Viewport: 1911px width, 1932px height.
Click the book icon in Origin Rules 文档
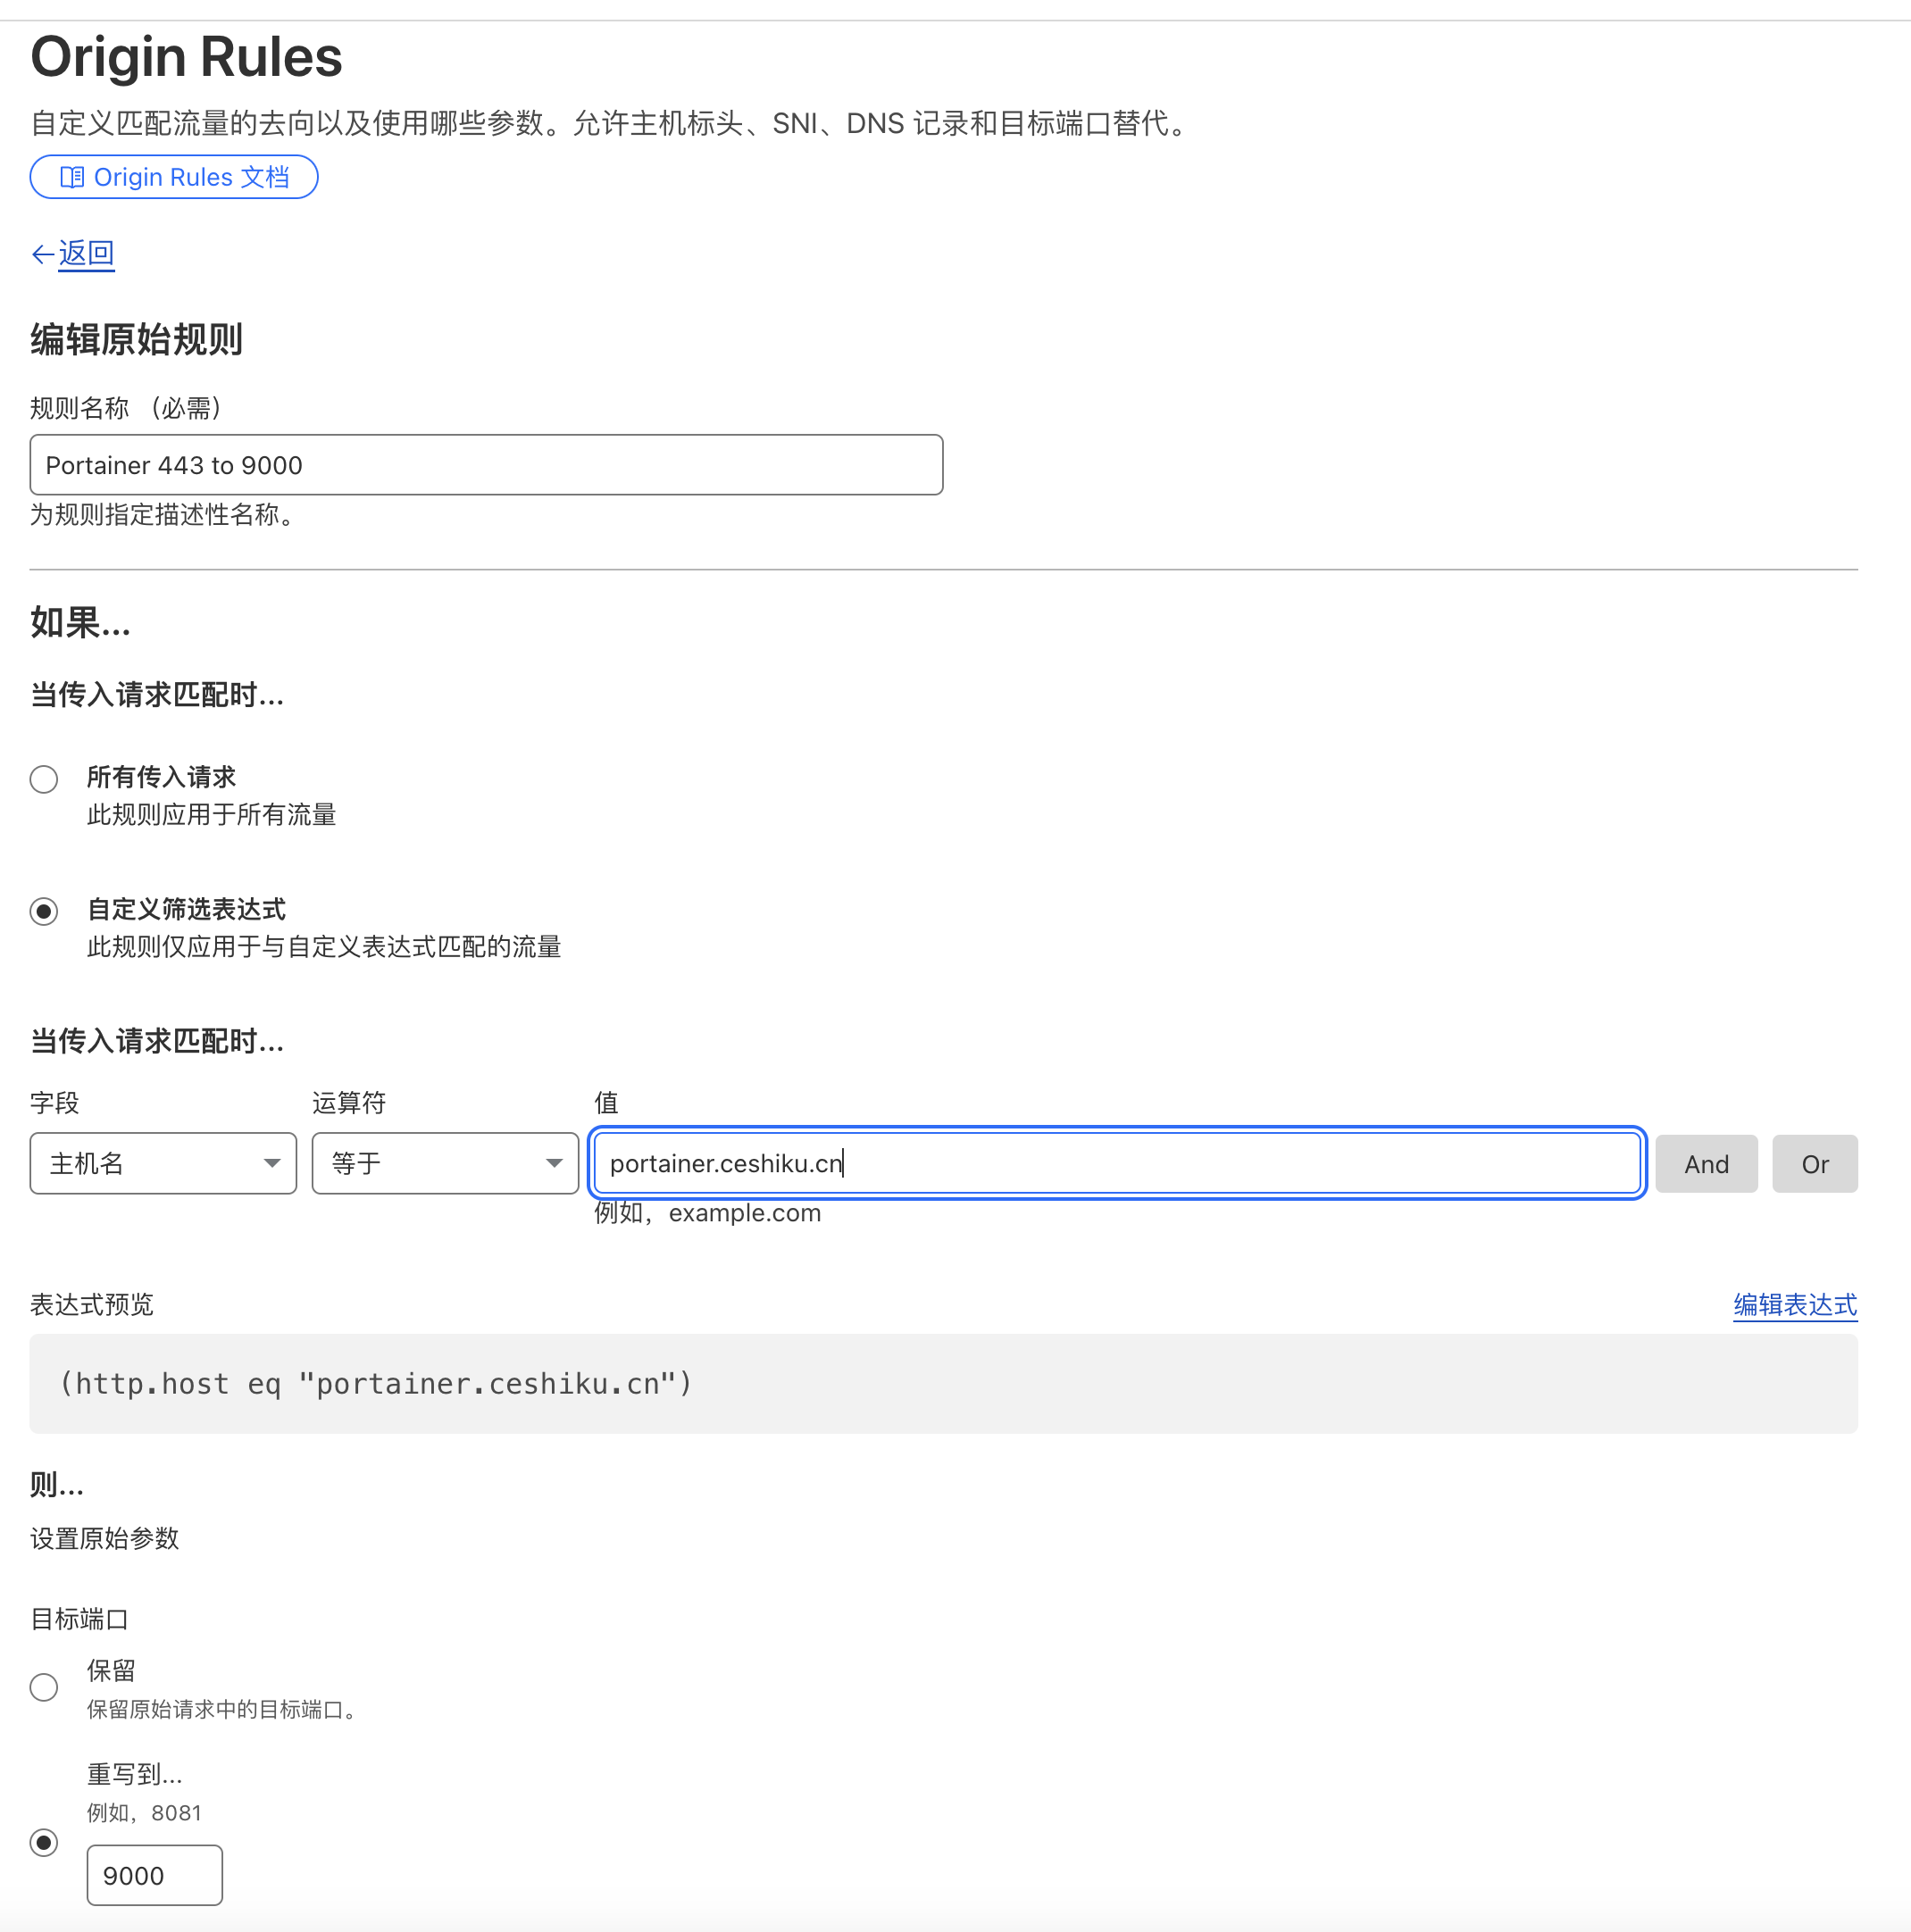[72, 177]
